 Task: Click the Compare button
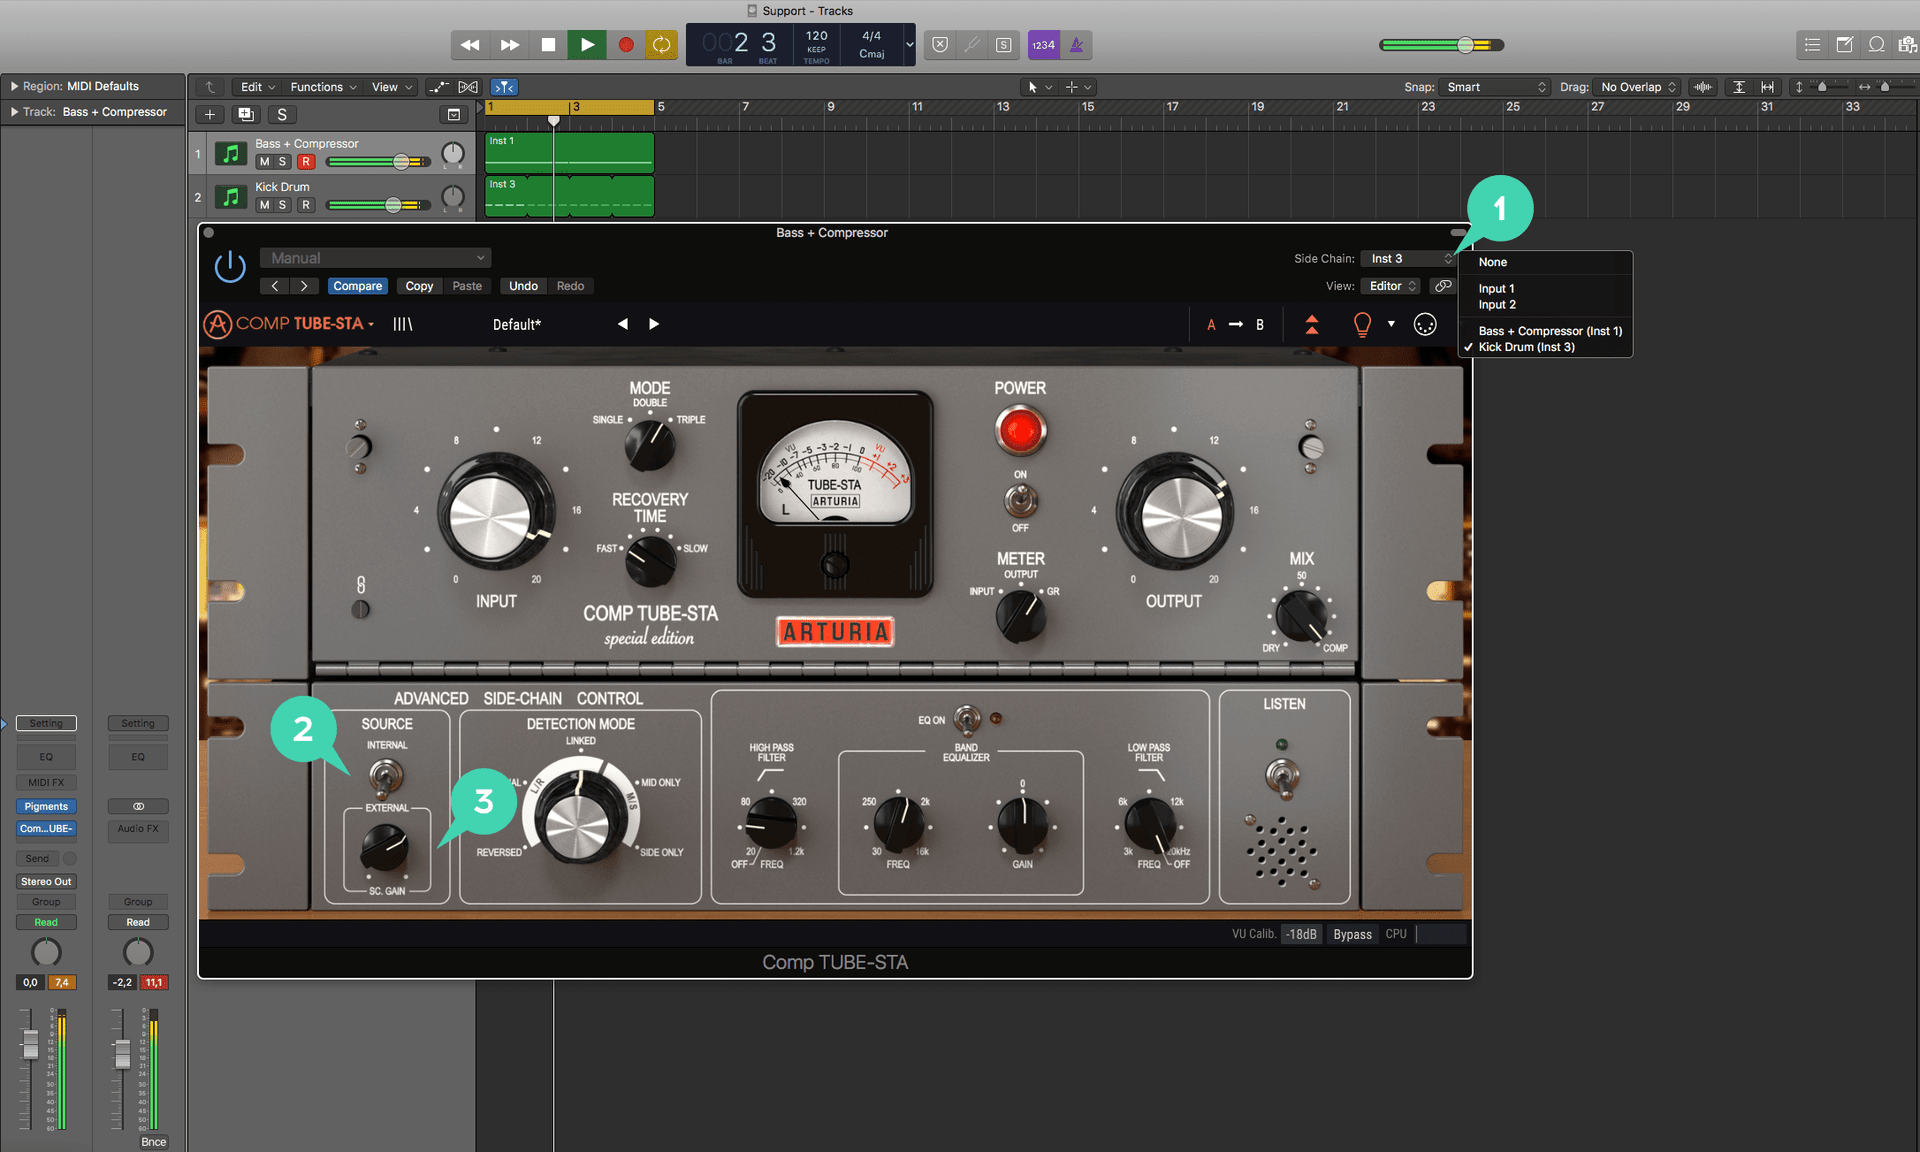357,286
